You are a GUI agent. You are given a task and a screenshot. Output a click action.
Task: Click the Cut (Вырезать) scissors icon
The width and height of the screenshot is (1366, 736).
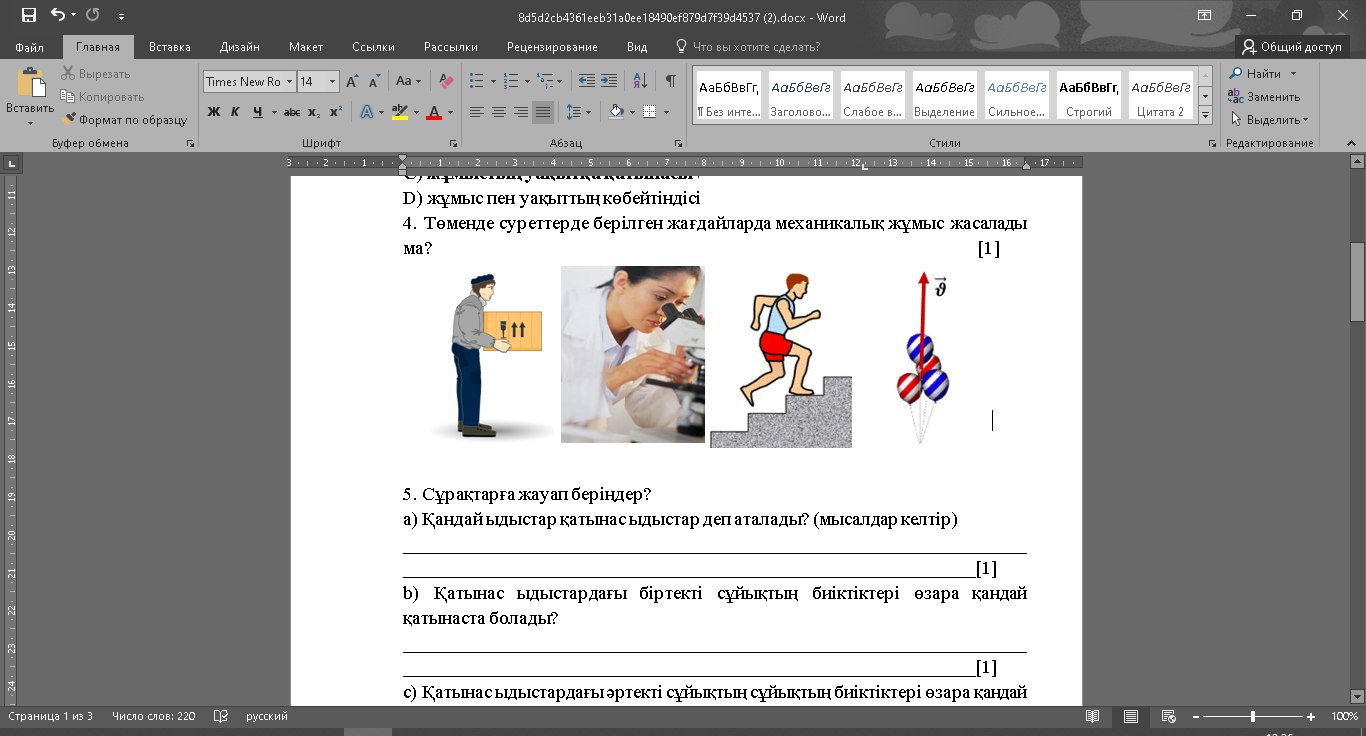pyautogui.click(x=68, y=74)
